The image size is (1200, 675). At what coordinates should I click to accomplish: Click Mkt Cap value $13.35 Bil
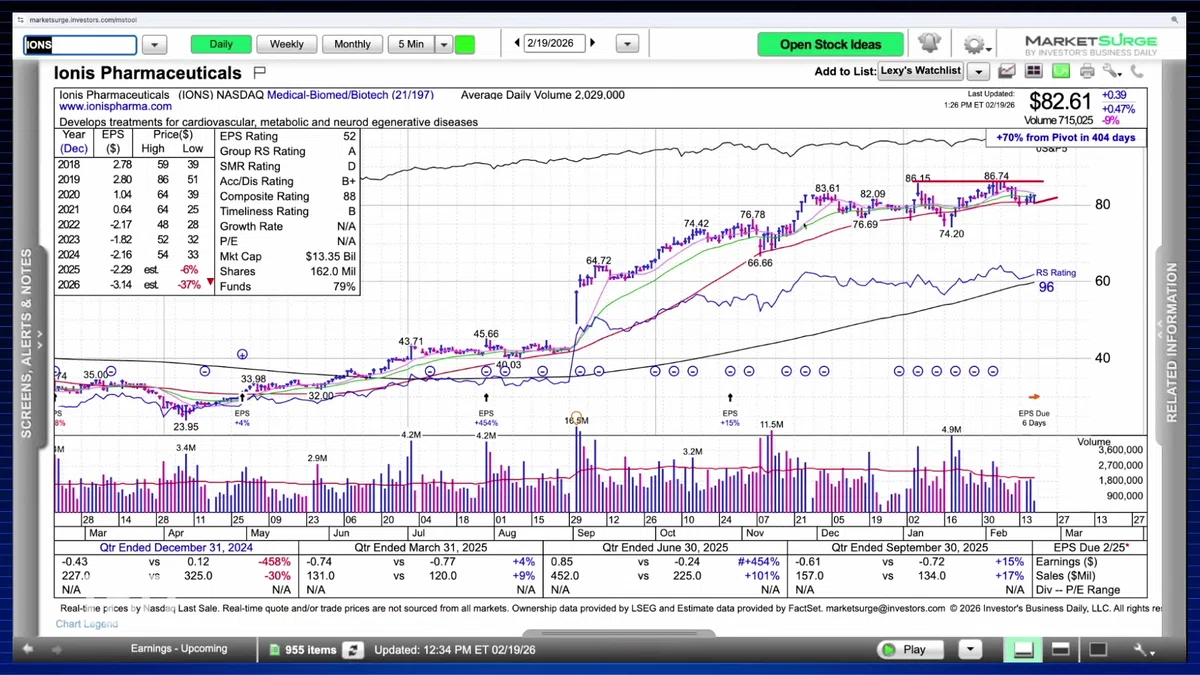point(331,256)
